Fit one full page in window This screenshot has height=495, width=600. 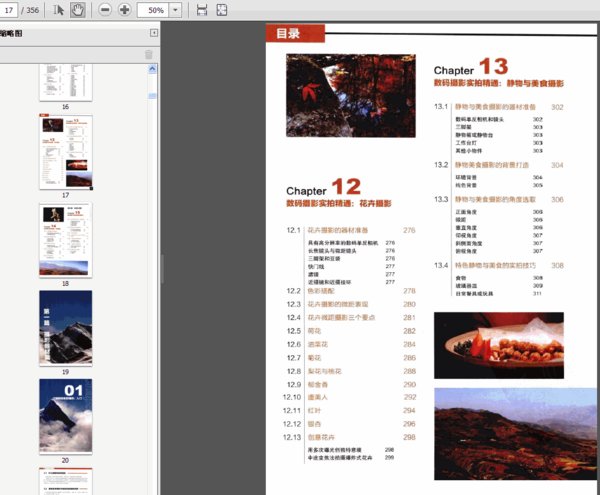pyautogui.click(x=222, y=10)
